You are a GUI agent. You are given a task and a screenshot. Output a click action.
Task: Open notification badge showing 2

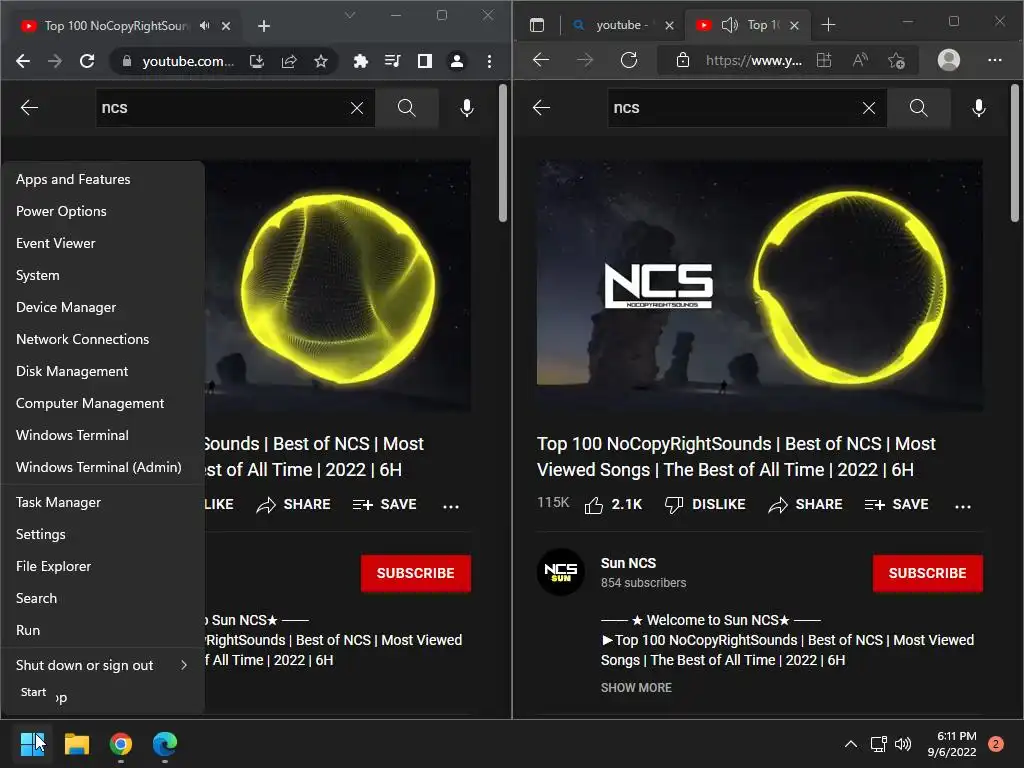click(996, 744)
